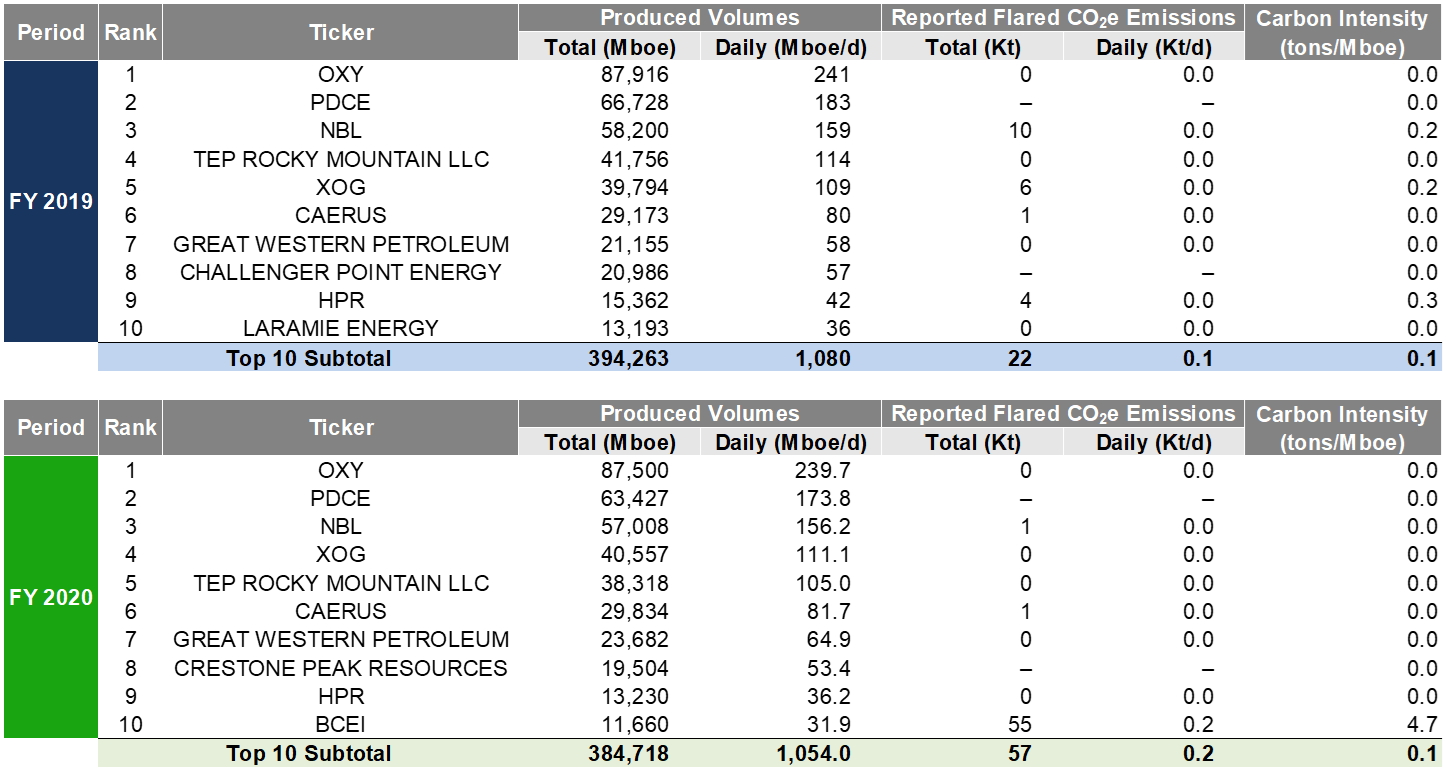Select Reported Flared CO2e Emissions header, upper table
Viewport: 1446px width, 772px height.
[1063, 18]
